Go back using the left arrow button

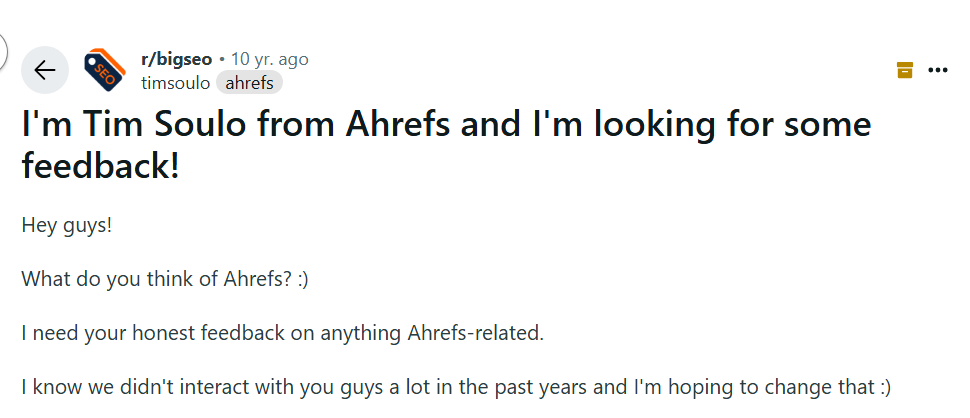[x=45, y=70]
